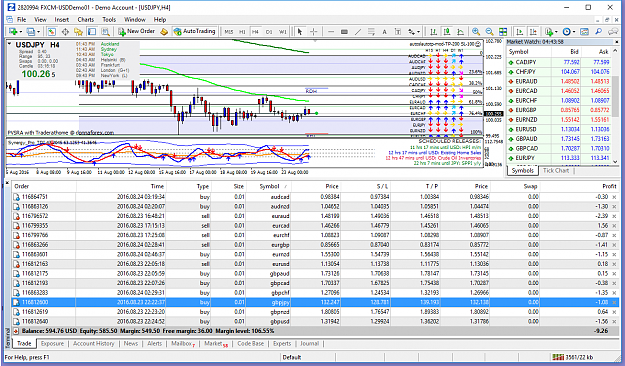The image size is (625, 366).
Task: Zoom in on the chart
Action: click(x=476, y=31)
